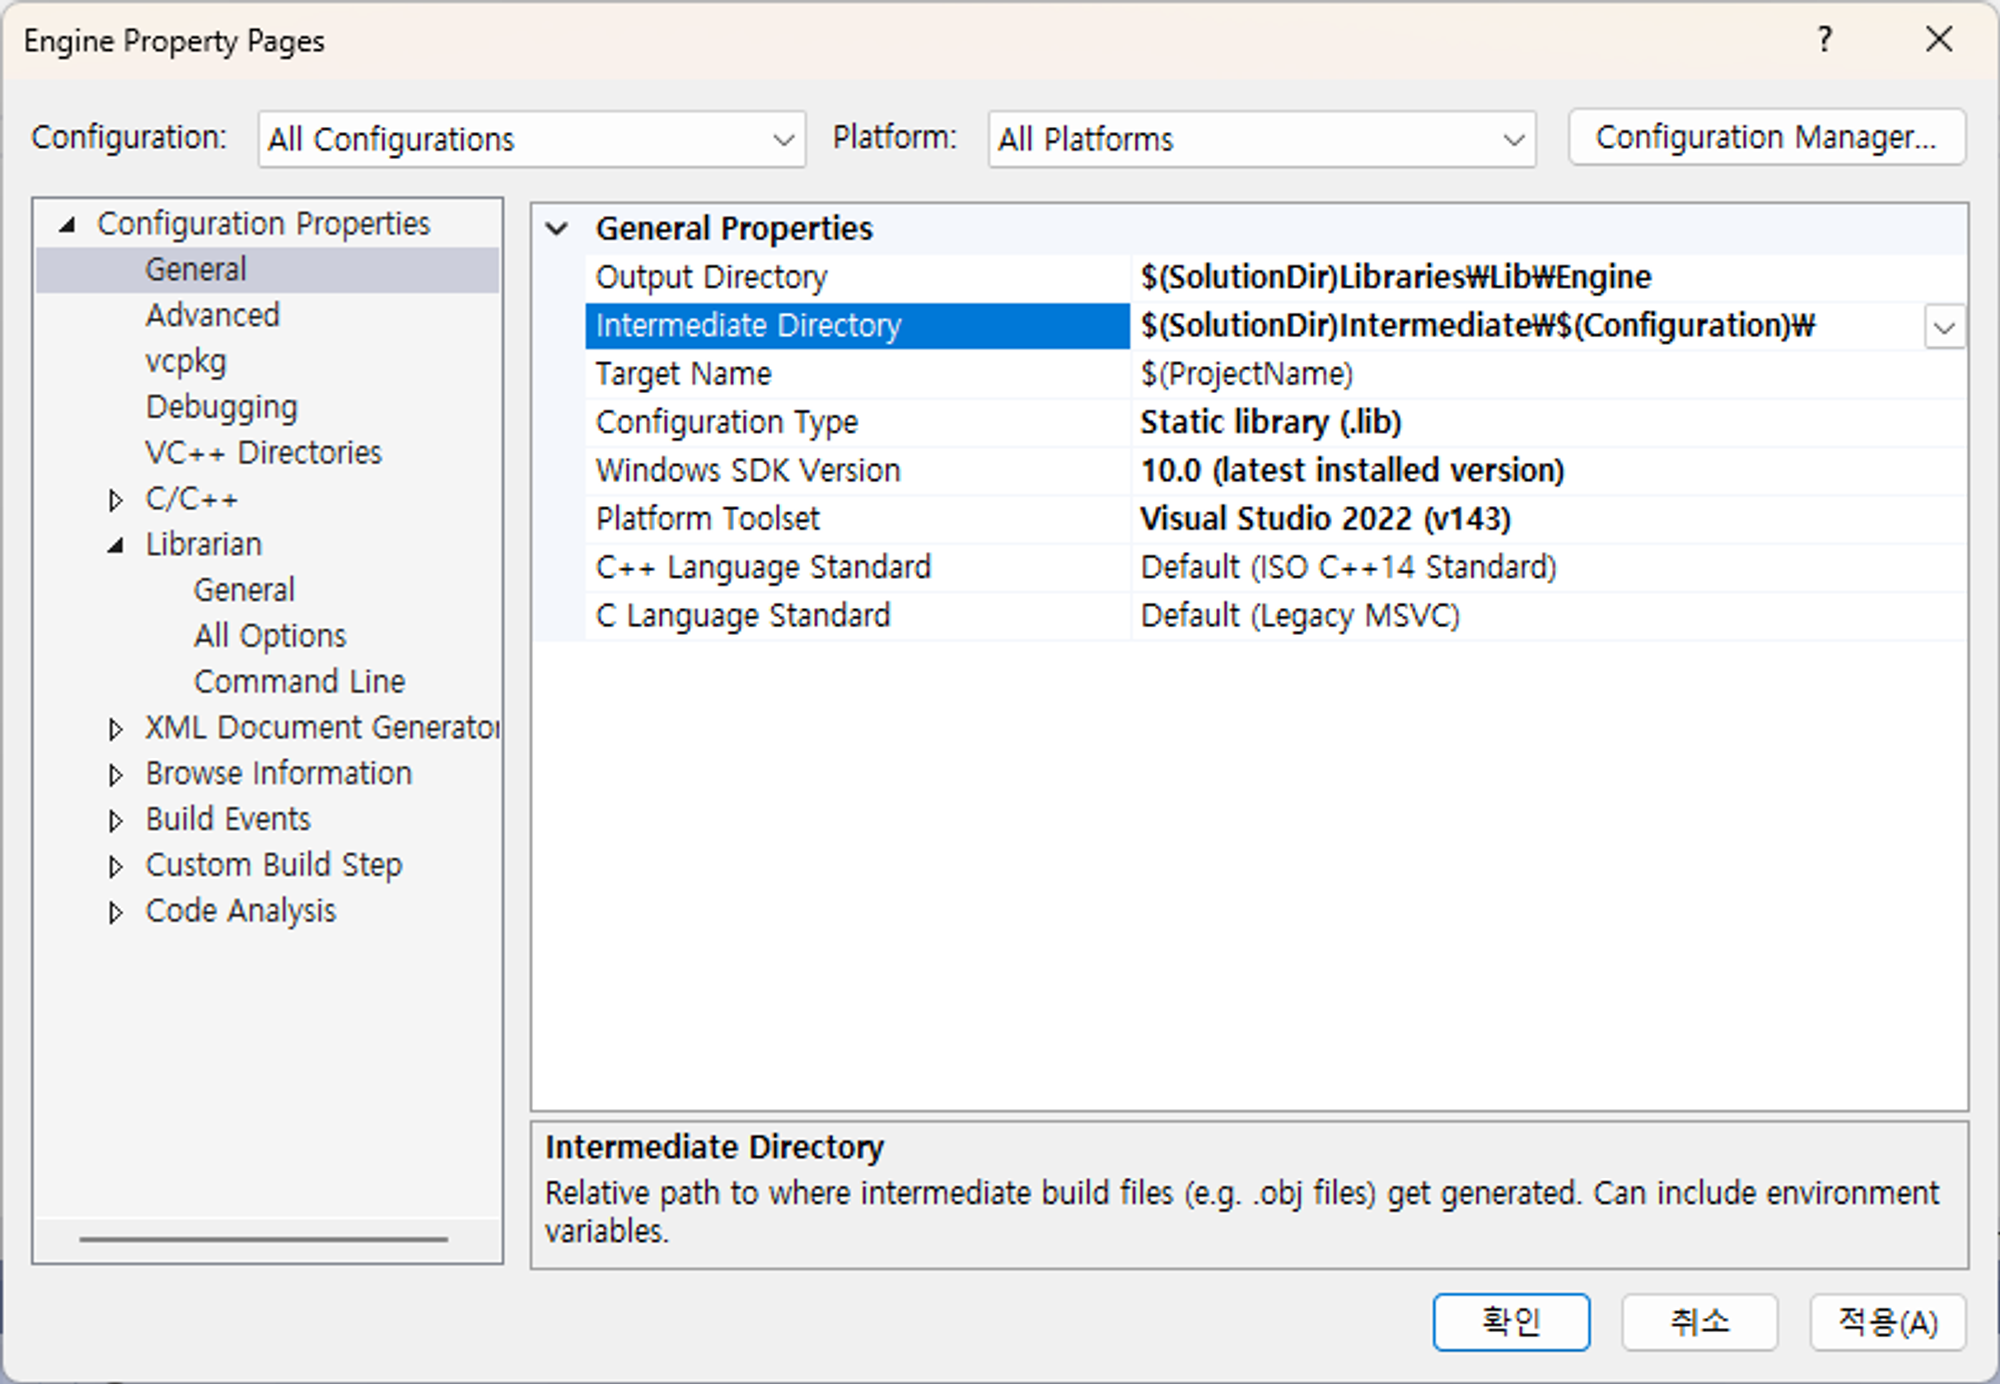The image size is (2000, 1384).
Task: Select the vcpkg properties page
Action: click(x=186, y=361)
